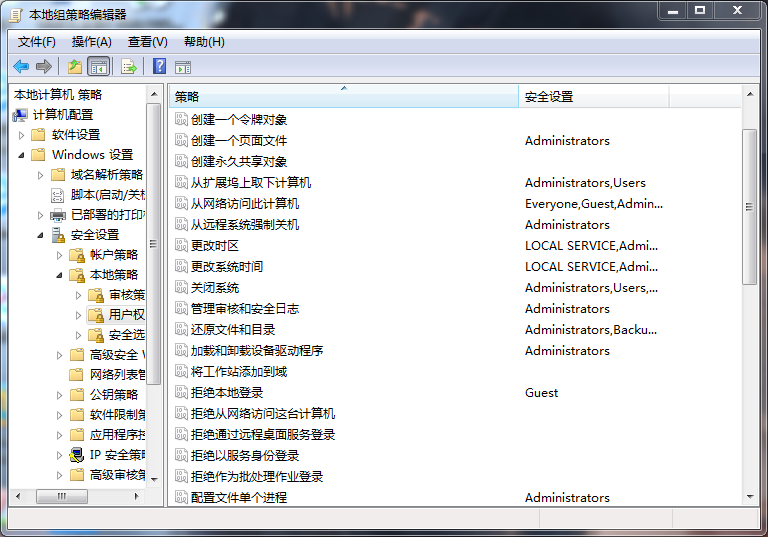
Task: Select policy 从网络访问此计算机
Action: (x=245, y=203)
